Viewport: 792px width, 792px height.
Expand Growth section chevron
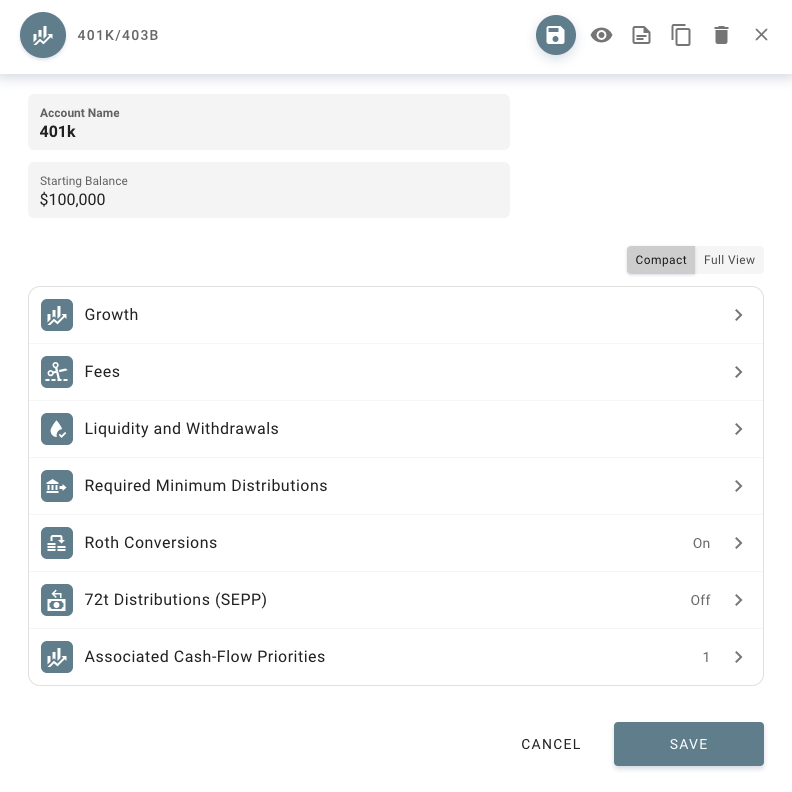click(x=738, y=315)
